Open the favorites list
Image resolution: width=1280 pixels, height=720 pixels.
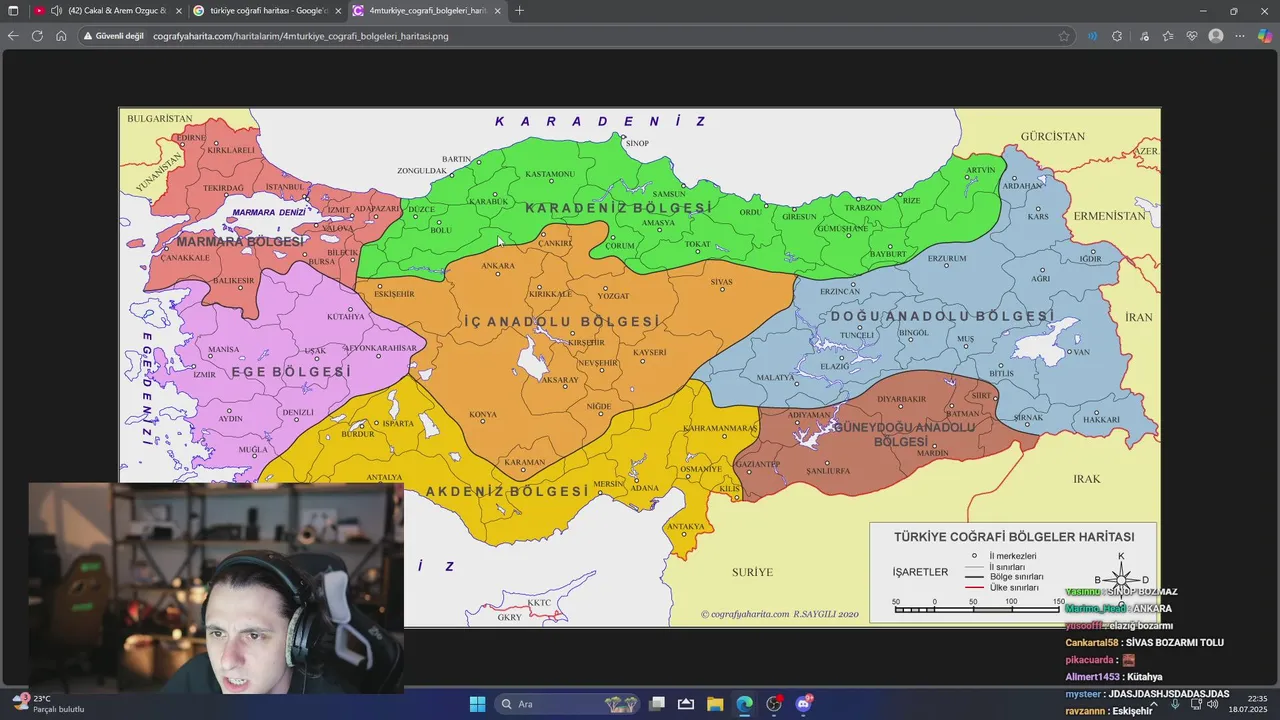(1168, 36)
